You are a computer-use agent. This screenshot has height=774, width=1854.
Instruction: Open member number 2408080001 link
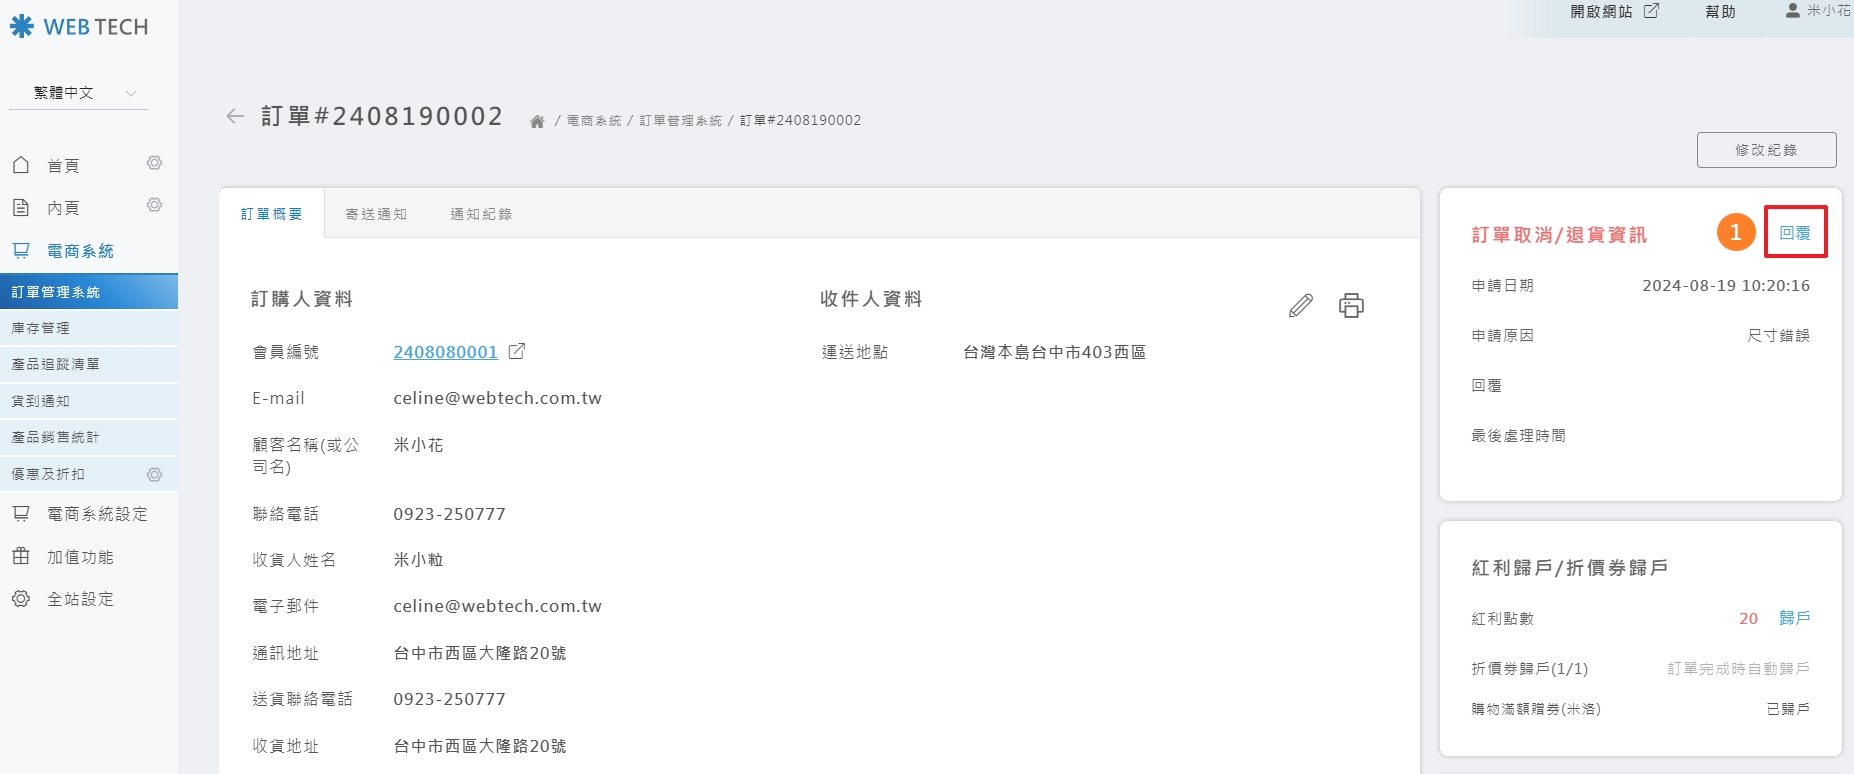click(445, 352)
